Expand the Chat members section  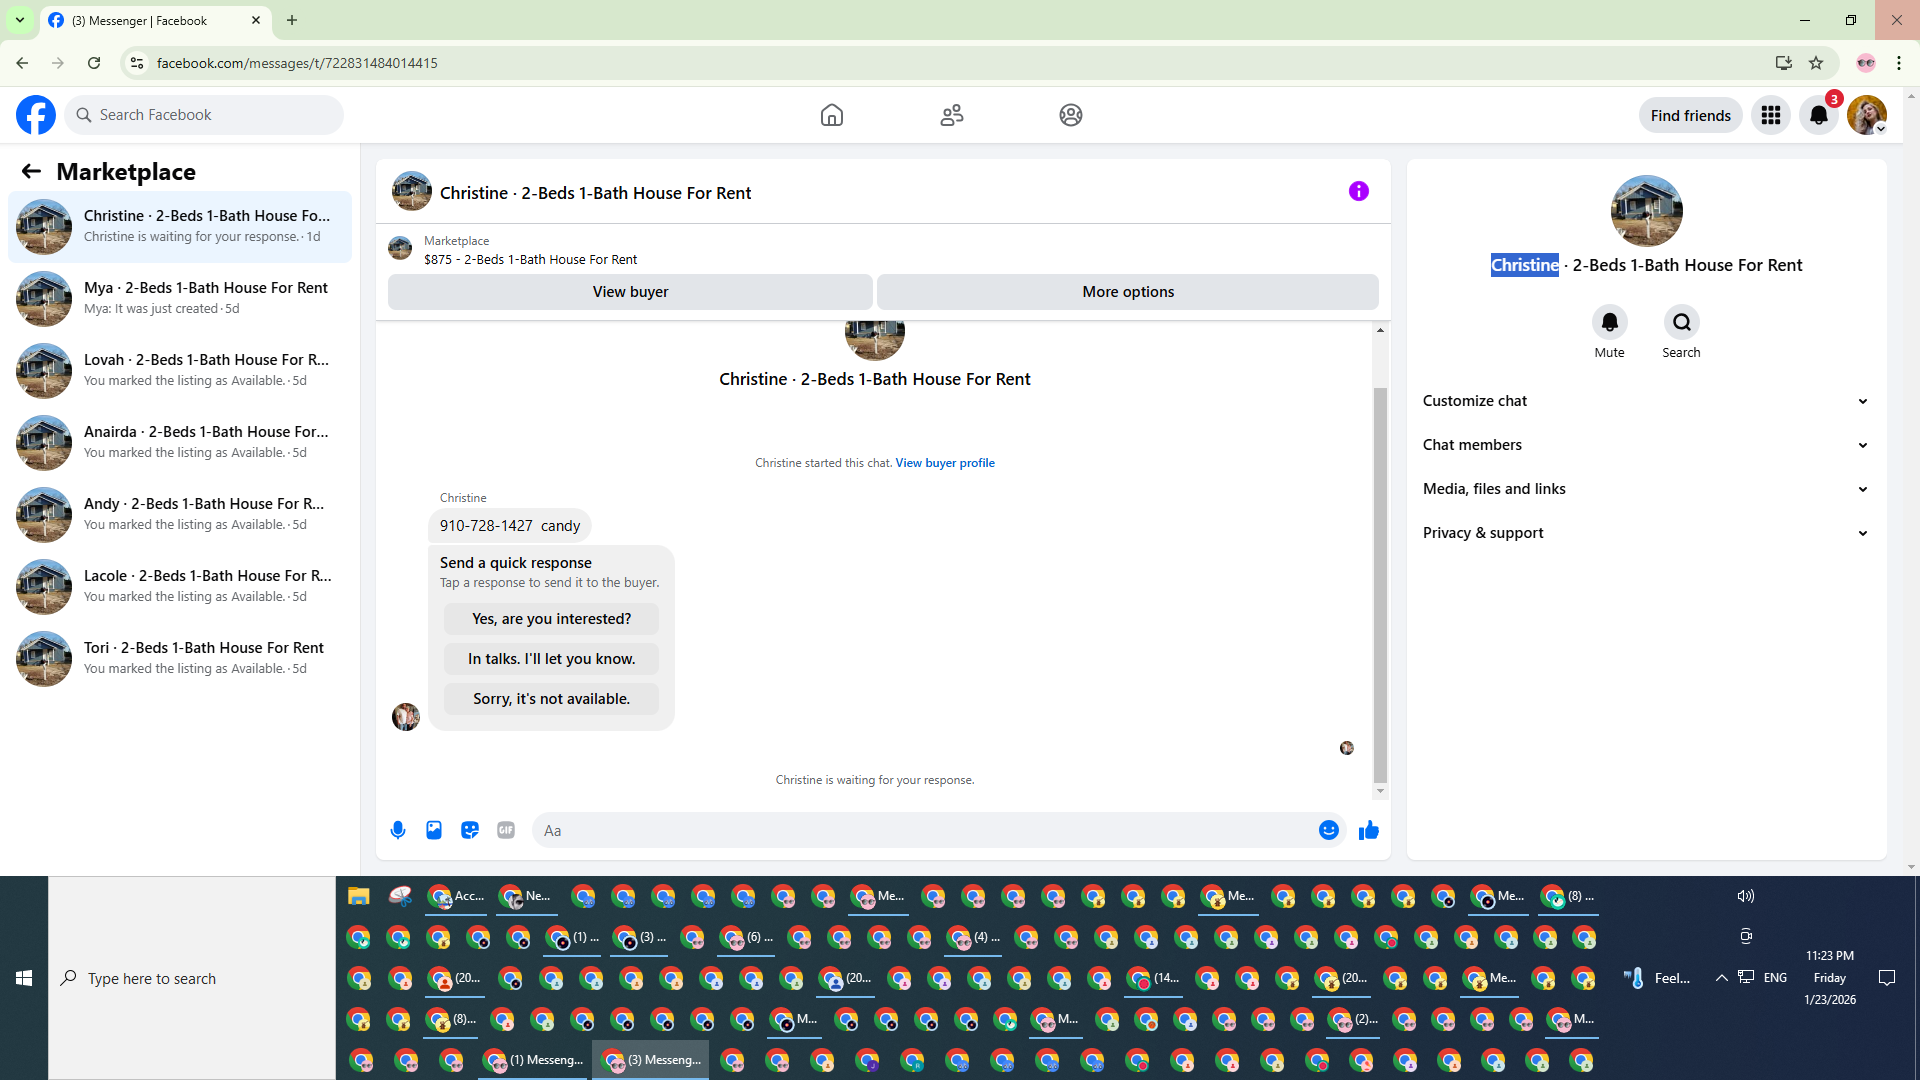pos(1645,445)
